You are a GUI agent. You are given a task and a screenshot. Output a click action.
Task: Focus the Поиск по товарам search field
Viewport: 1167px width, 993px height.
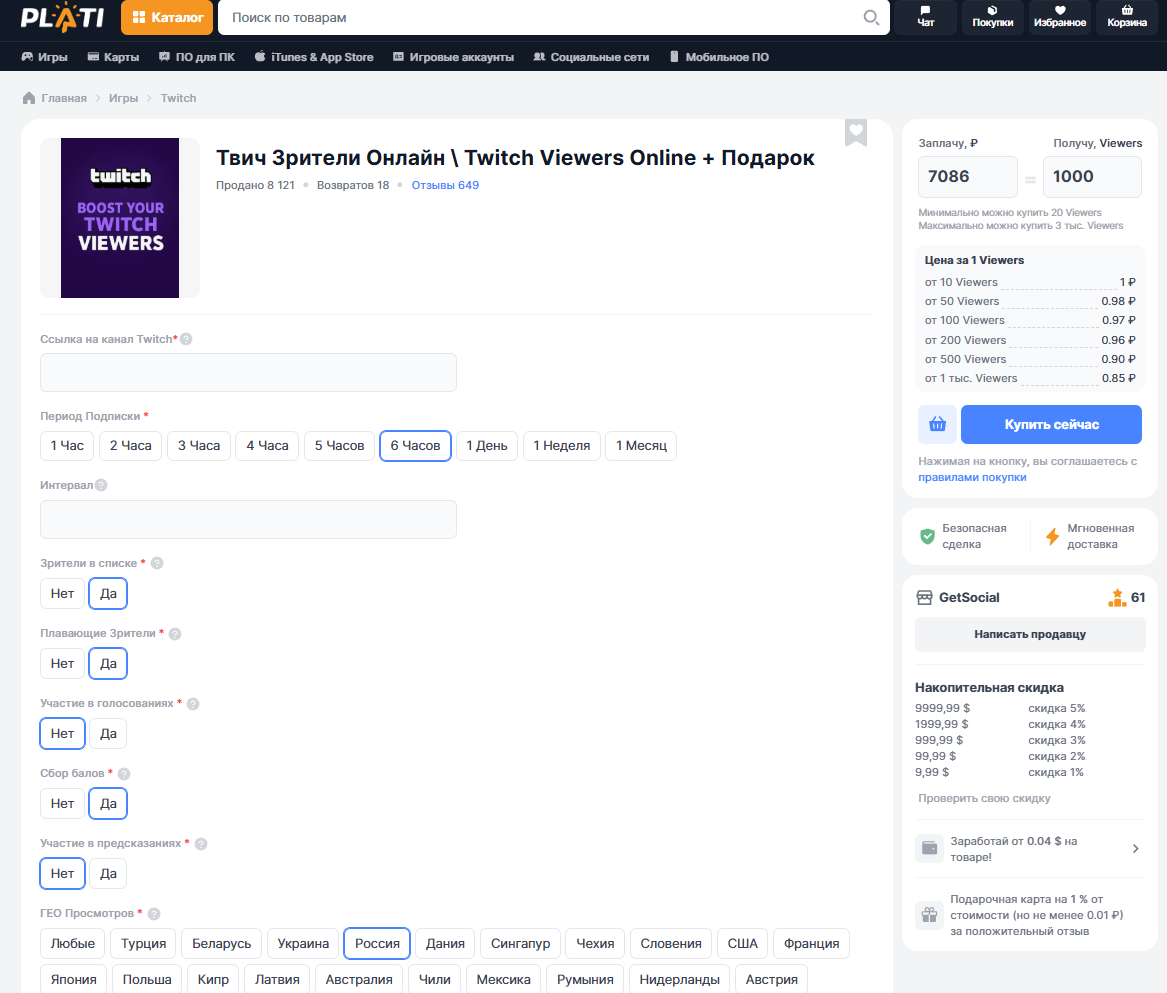tap(543, 17)
